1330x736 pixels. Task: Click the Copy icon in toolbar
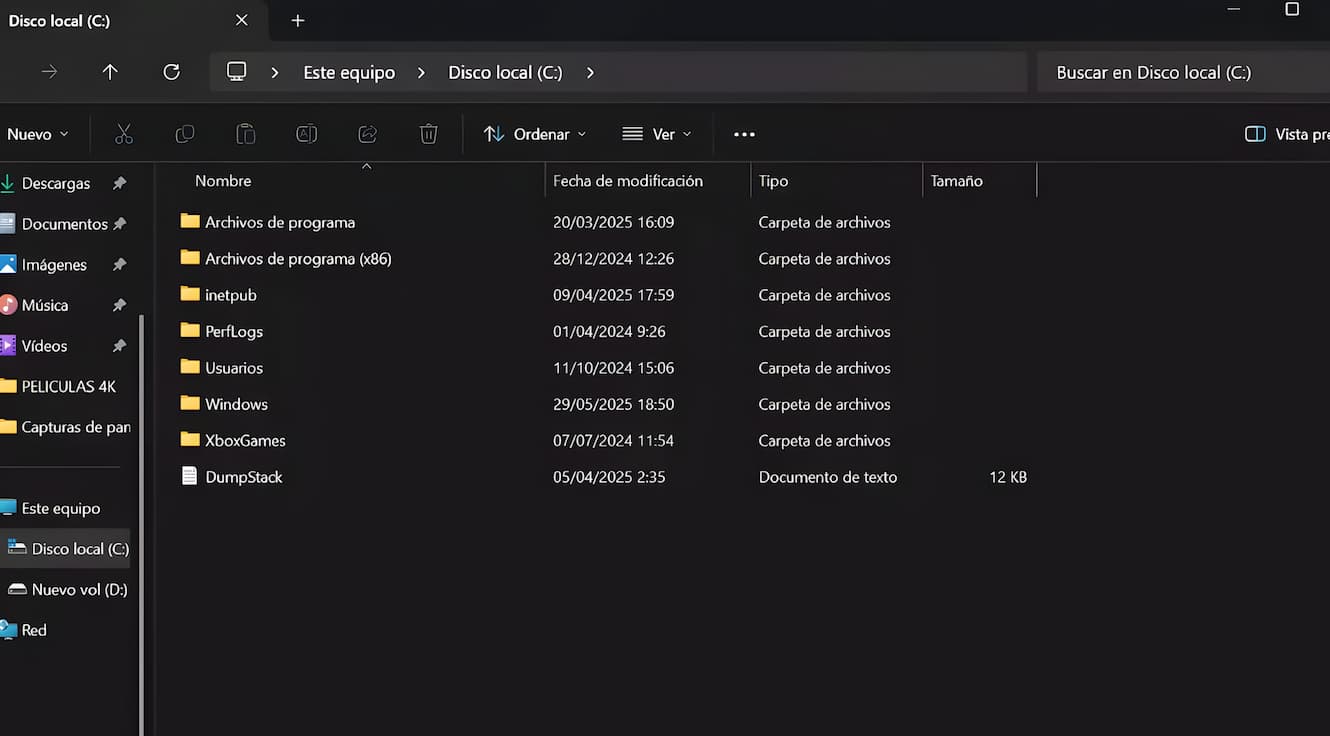[x=185, y=134]
